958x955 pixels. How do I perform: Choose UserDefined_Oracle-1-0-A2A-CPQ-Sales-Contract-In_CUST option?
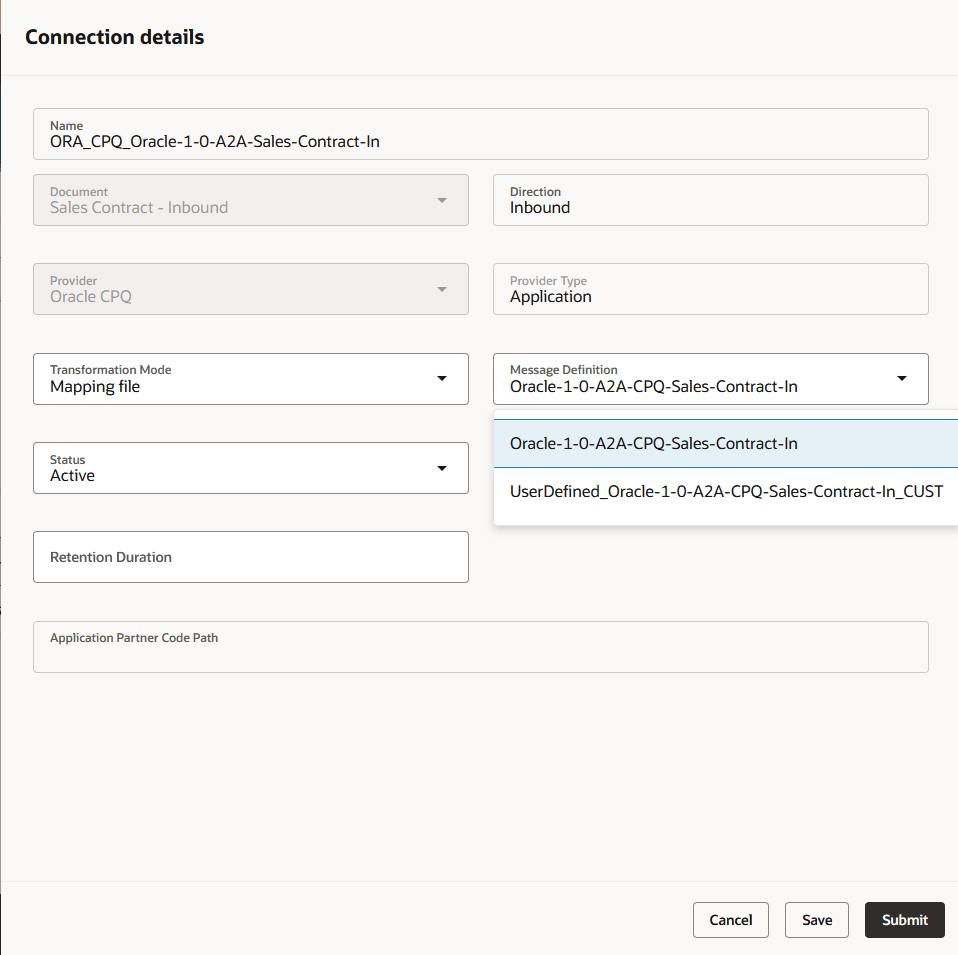[726, 492]
